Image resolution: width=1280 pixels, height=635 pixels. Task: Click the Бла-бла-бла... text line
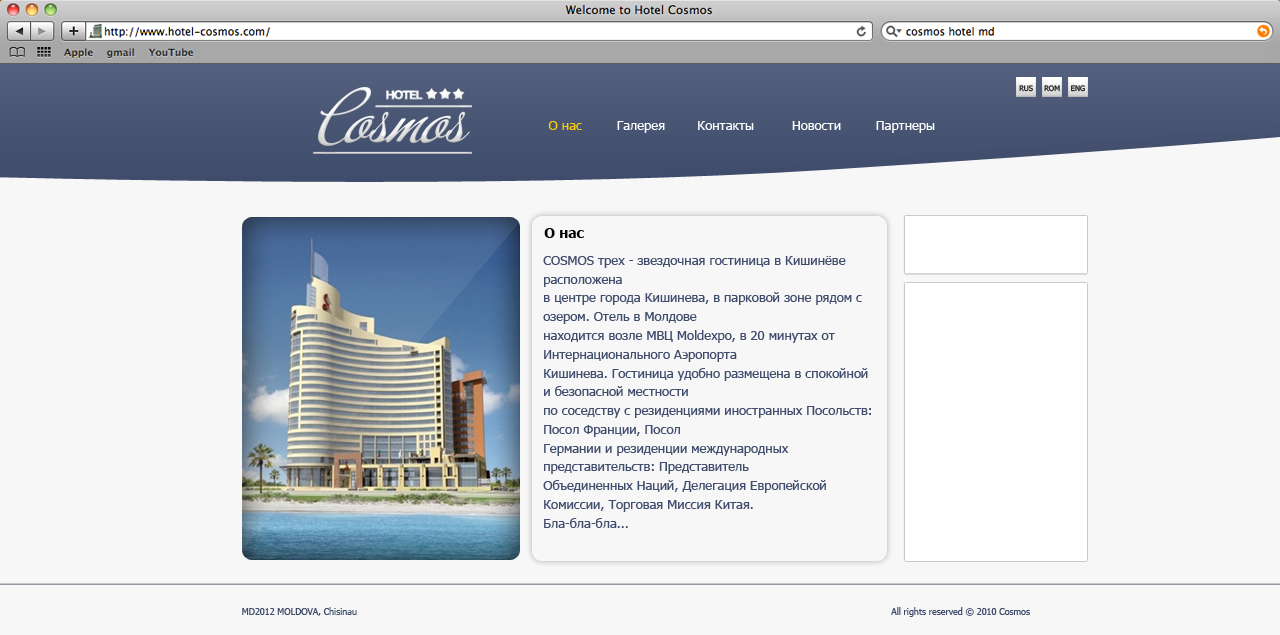coord(586,523)
